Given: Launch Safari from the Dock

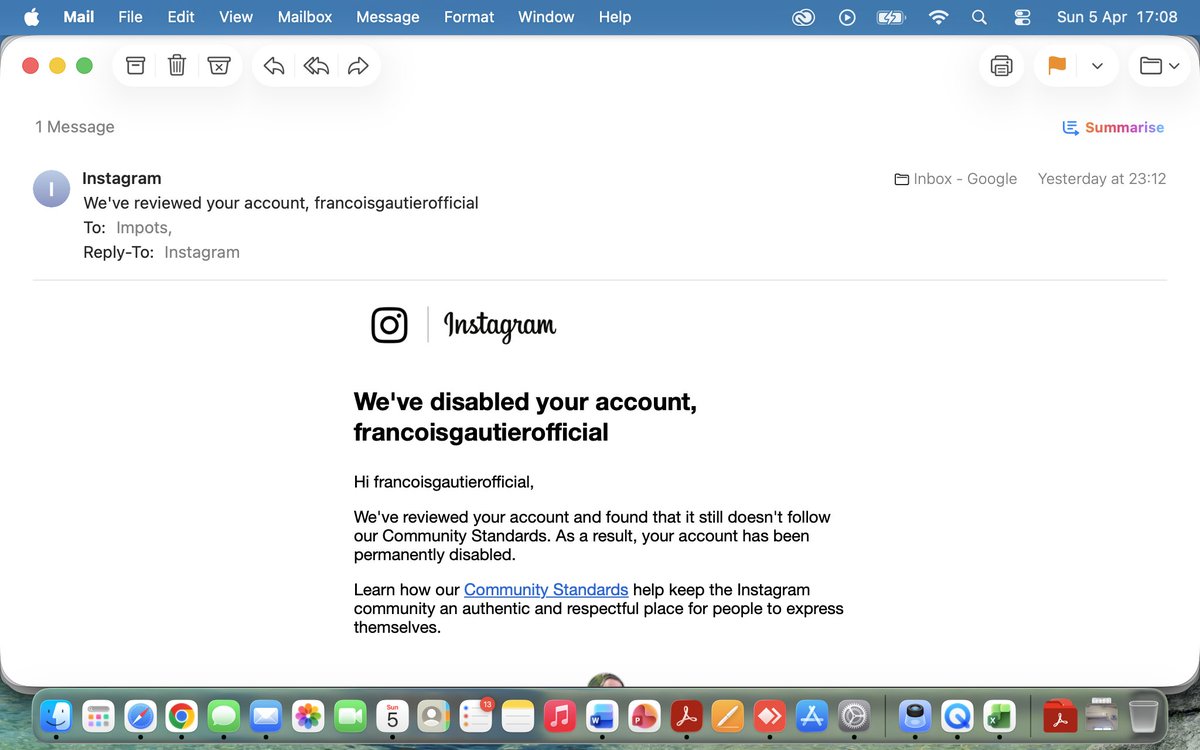Looking at the screenshot, I should (x=140, y=716).
